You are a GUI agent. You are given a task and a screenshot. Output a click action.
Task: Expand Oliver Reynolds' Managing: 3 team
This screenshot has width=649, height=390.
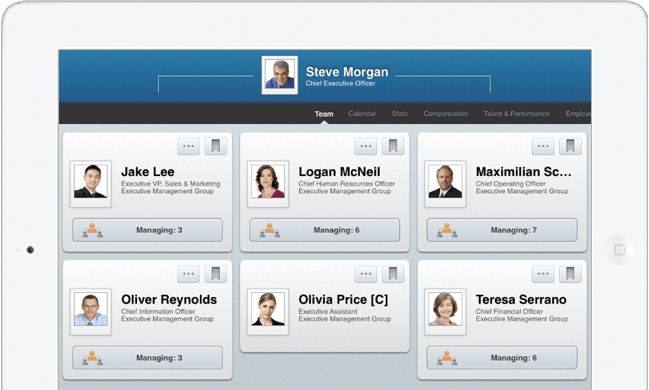pos(147,358)
